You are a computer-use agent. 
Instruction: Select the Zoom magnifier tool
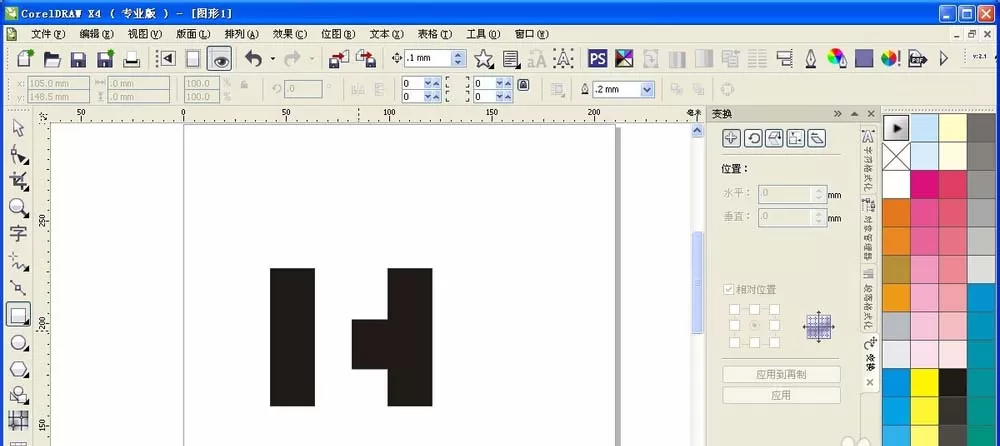[18, 207]
